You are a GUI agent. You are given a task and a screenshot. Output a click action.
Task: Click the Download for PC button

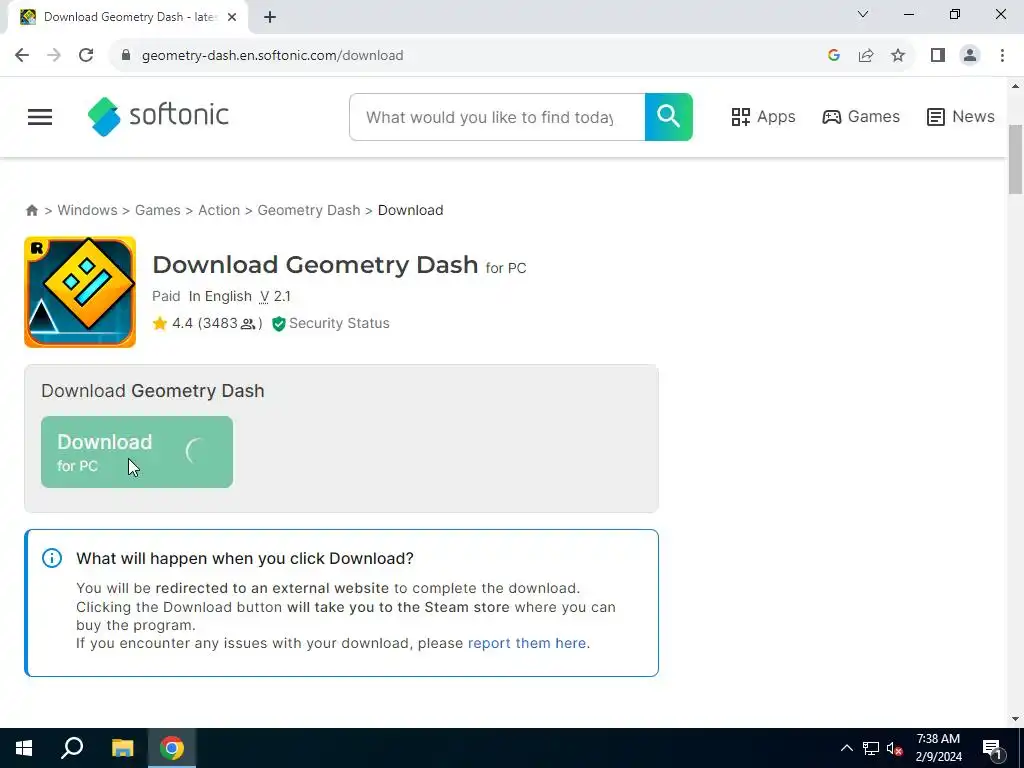pos(137,452)
